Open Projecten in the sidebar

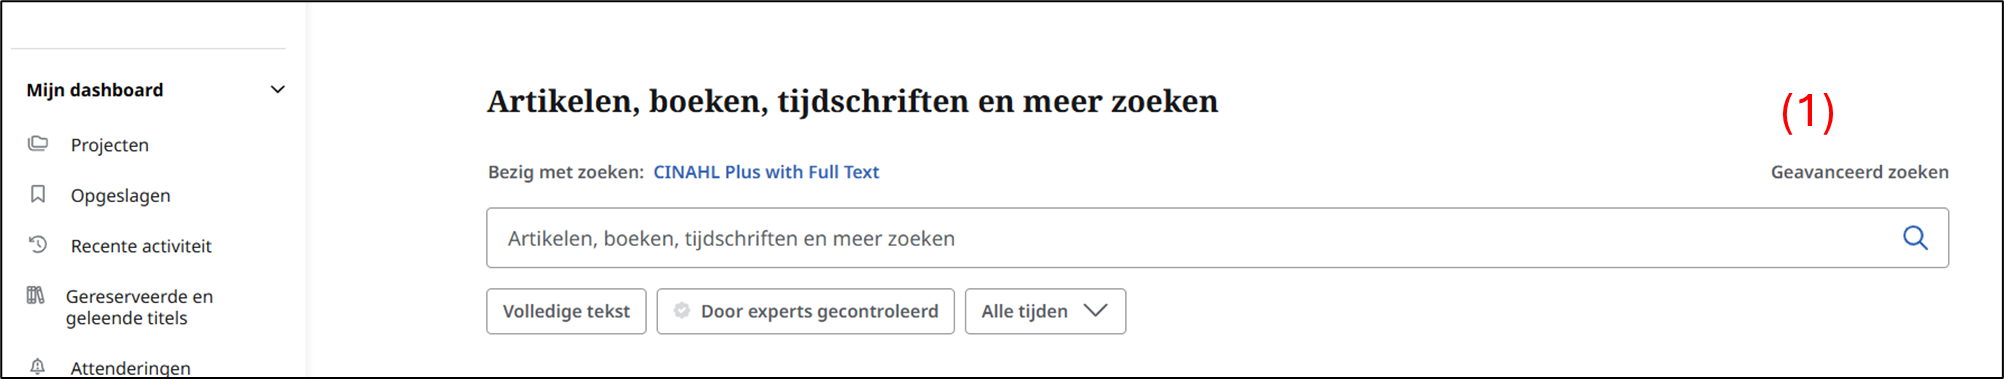110,145
